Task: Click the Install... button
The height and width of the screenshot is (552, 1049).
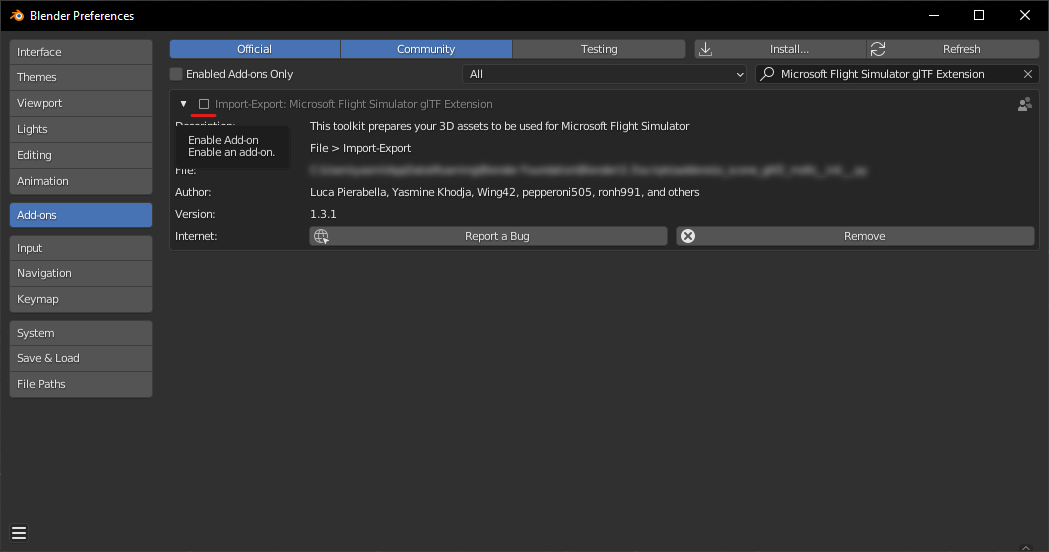Action: (781, 49)
